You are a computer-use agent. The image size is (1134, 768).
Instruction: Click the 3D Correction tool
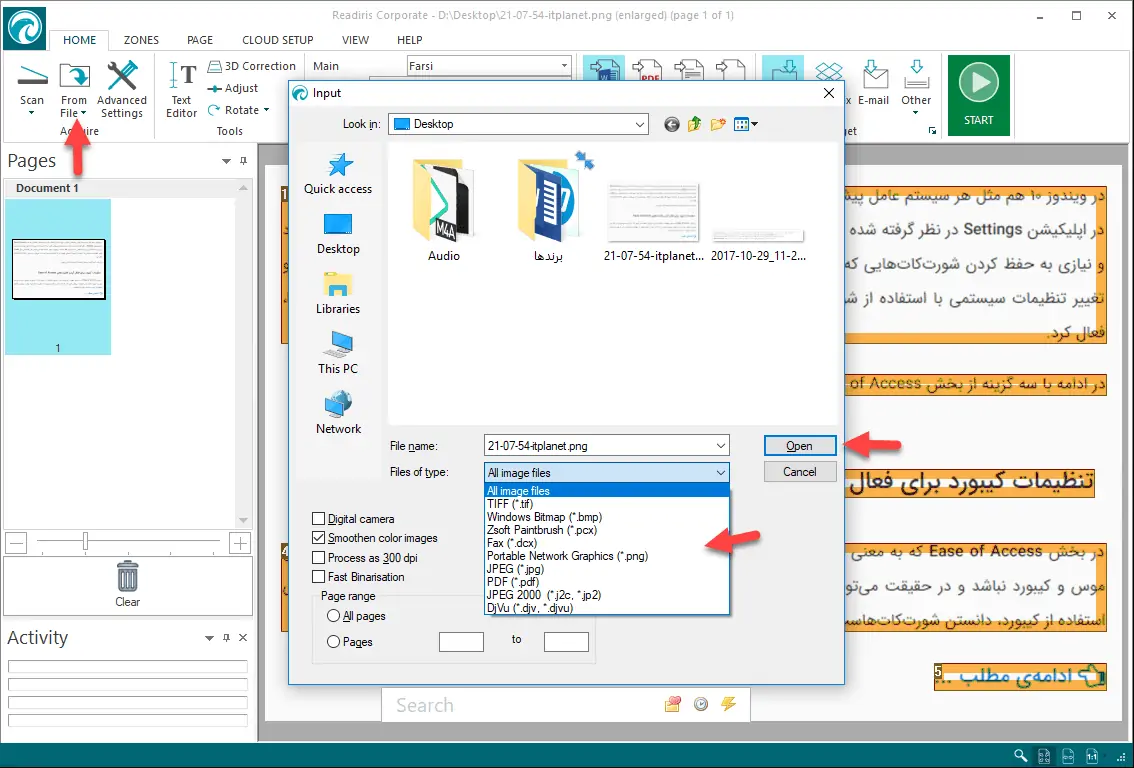[x=252, y=66]
